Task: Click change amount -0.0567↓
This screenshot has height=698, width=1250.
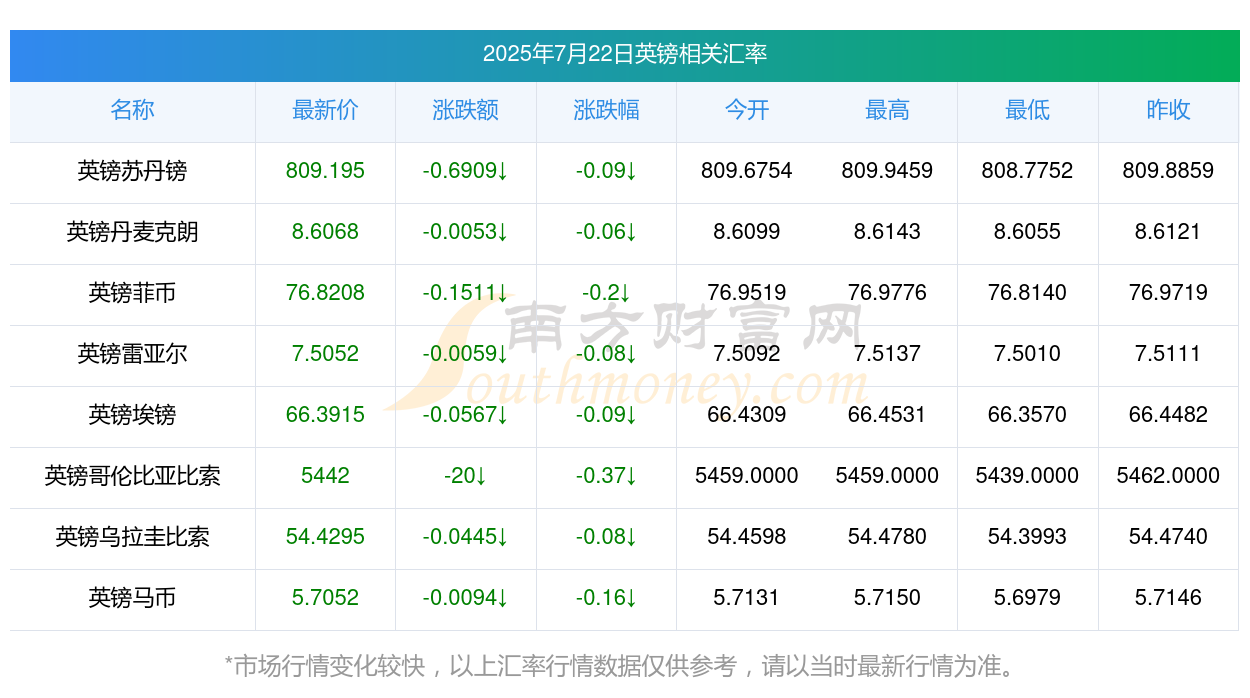Action: click(x=465, y=415)
